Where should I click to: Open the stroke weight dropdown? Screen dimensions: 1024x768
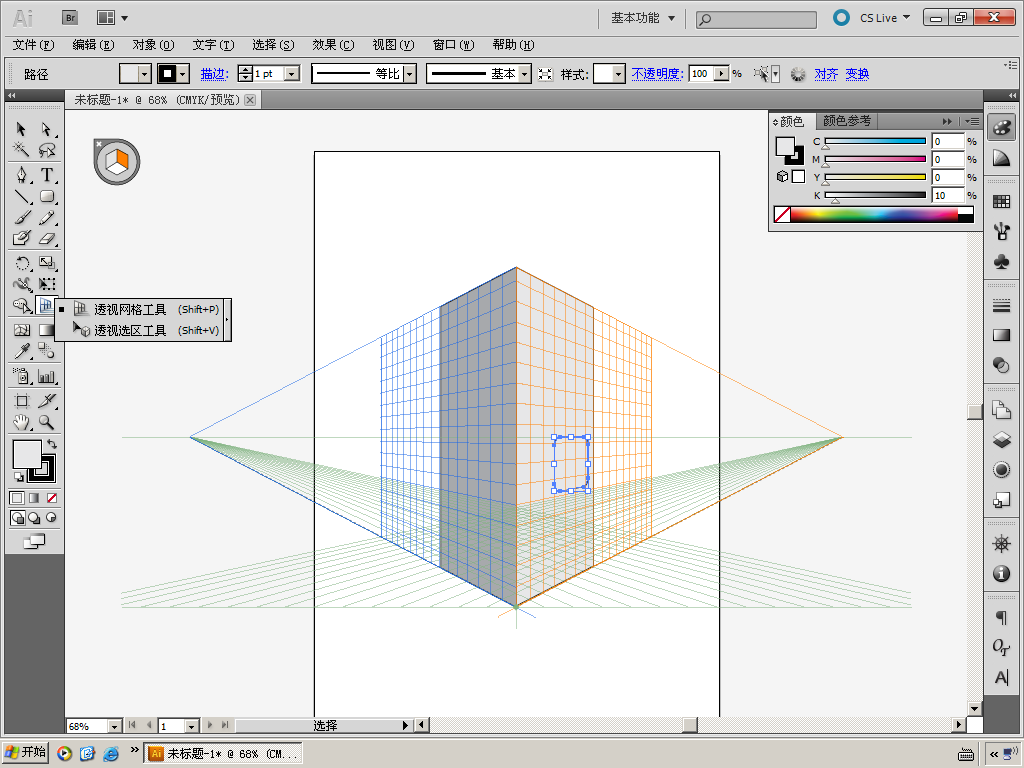click(x=292, y=74)
